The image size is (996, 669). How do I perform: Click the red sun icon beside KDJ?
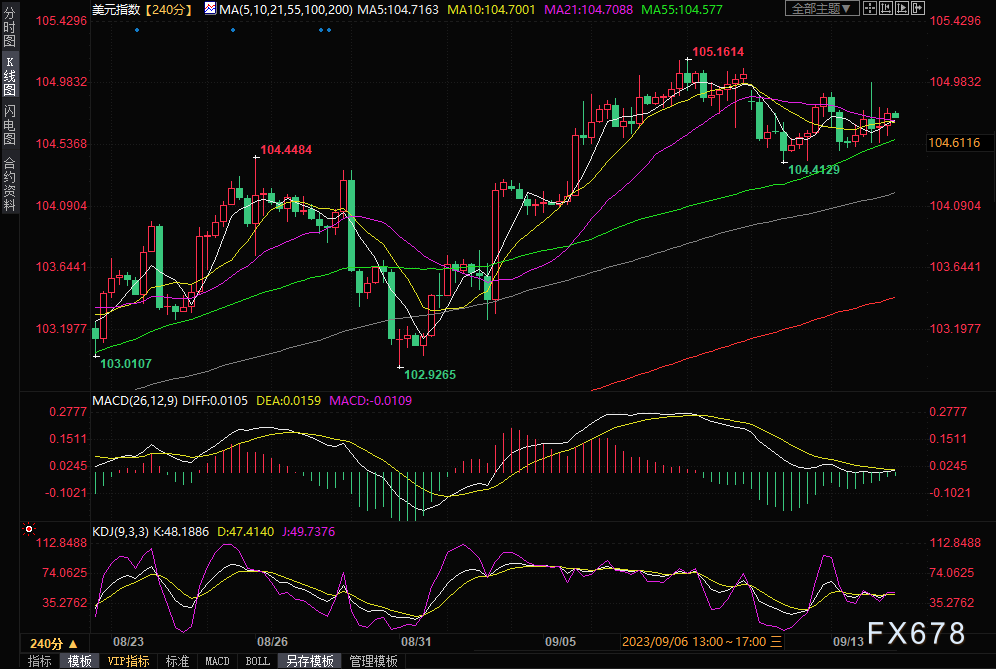pos(29,528)
